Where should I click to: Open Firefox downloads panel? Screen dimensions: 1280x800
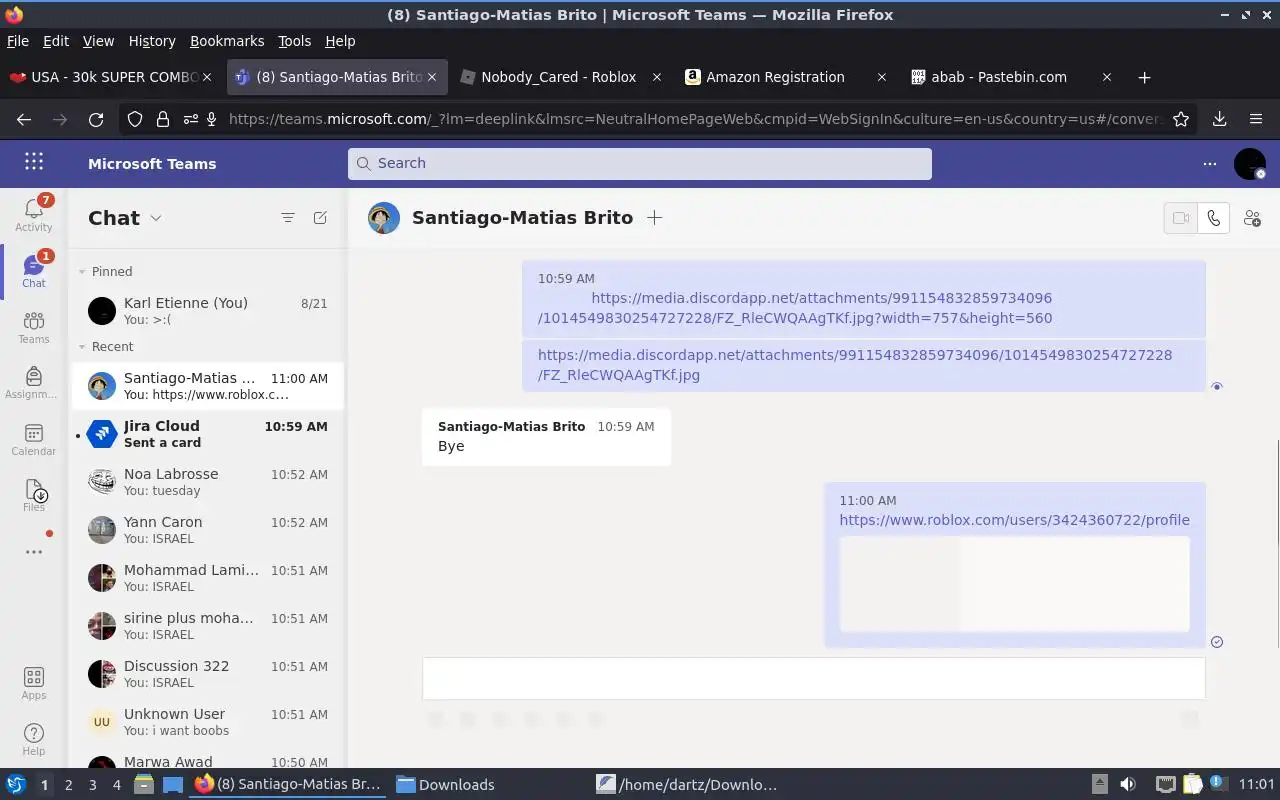[1219, 119]
